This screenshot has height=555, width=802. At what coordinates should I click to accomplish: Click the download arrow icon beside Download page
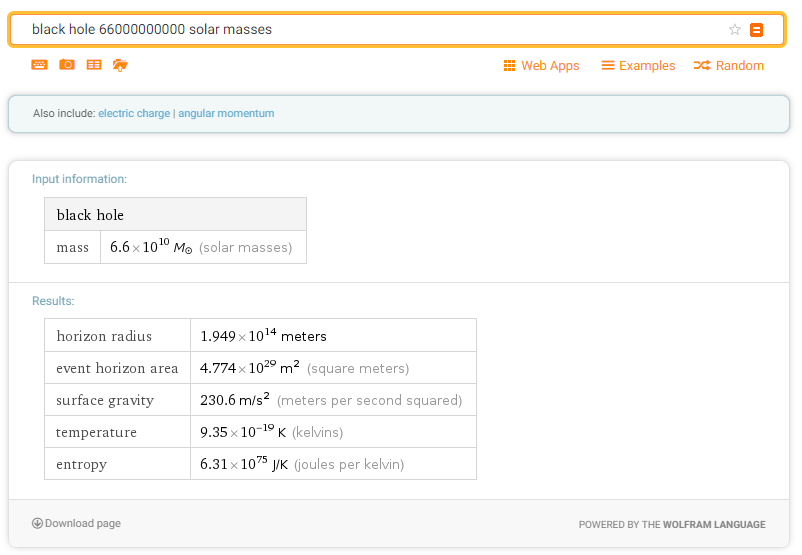38,523
